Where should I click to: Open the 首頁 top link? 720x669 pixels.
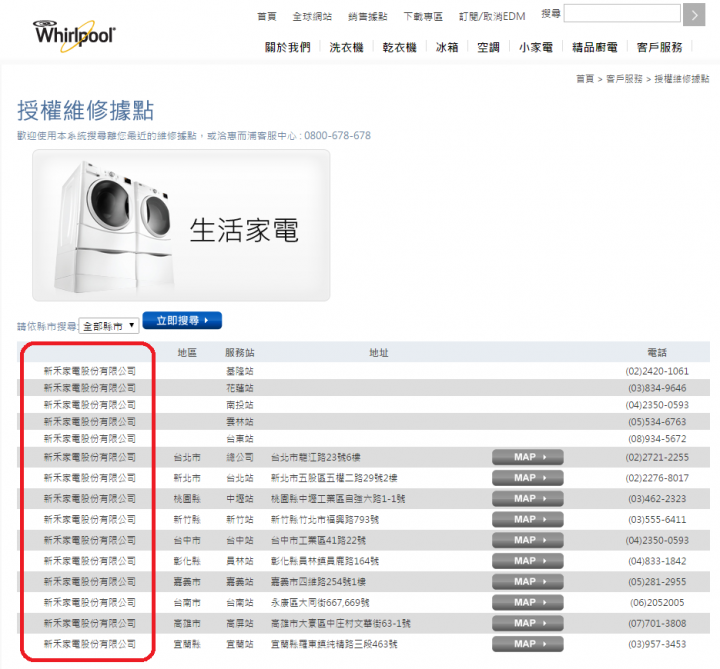pyautogui.click(x=267, y=17)
